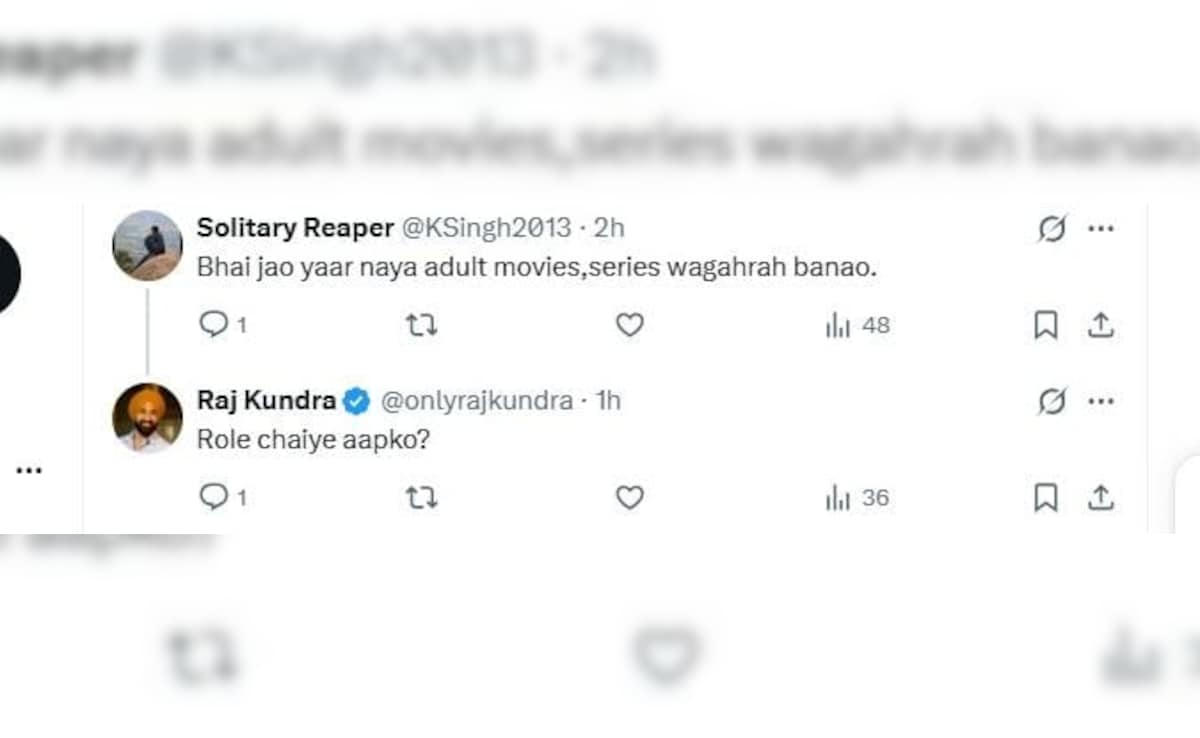
Task: Toggle the like heart on Solitary Reaper's tweet
Action: 628,325
